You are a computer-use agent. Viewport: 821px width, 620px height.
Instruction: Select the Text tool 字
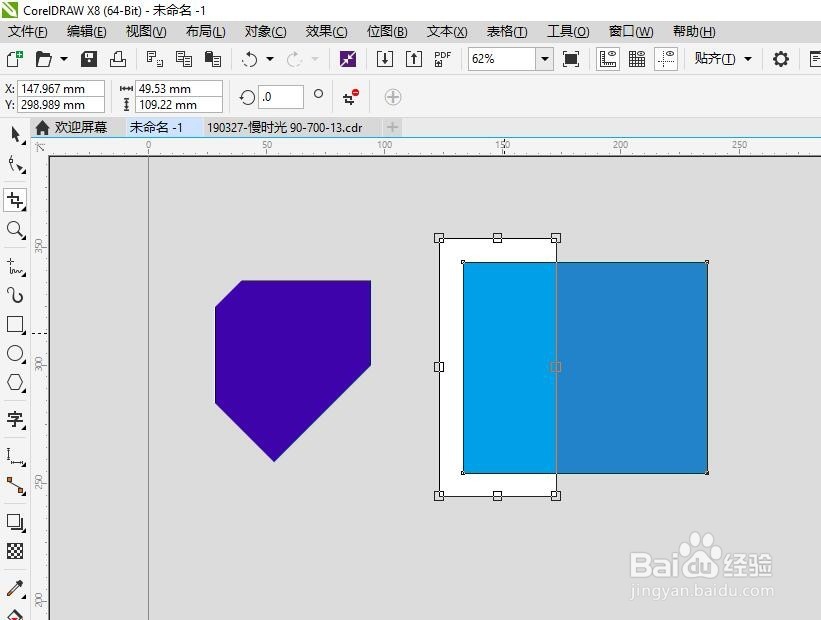16,419
